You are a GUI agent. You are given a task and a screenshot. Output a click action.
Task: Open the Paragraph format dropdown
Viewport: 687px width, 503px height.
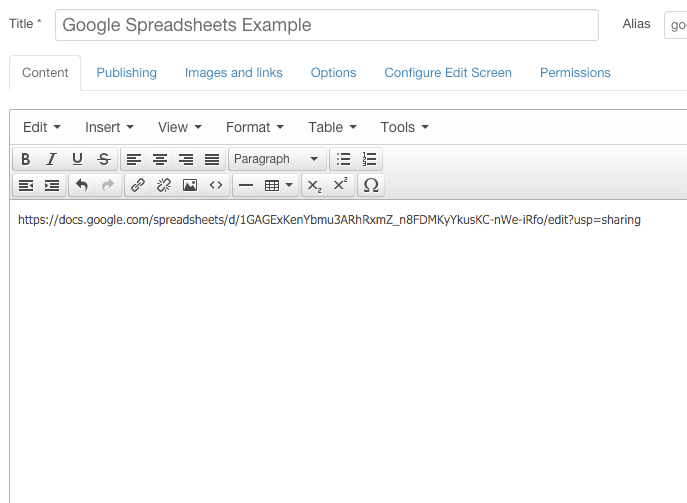tap(277, 159)
